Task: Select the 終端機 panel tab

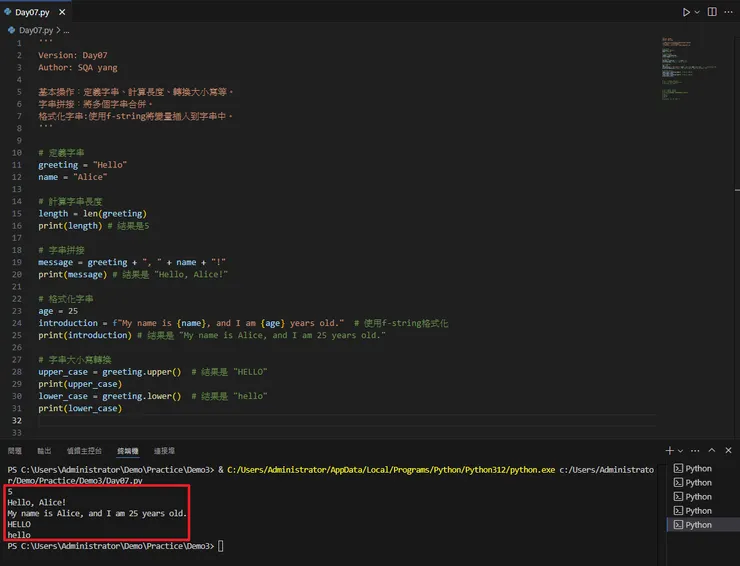Action: (128, 451)
